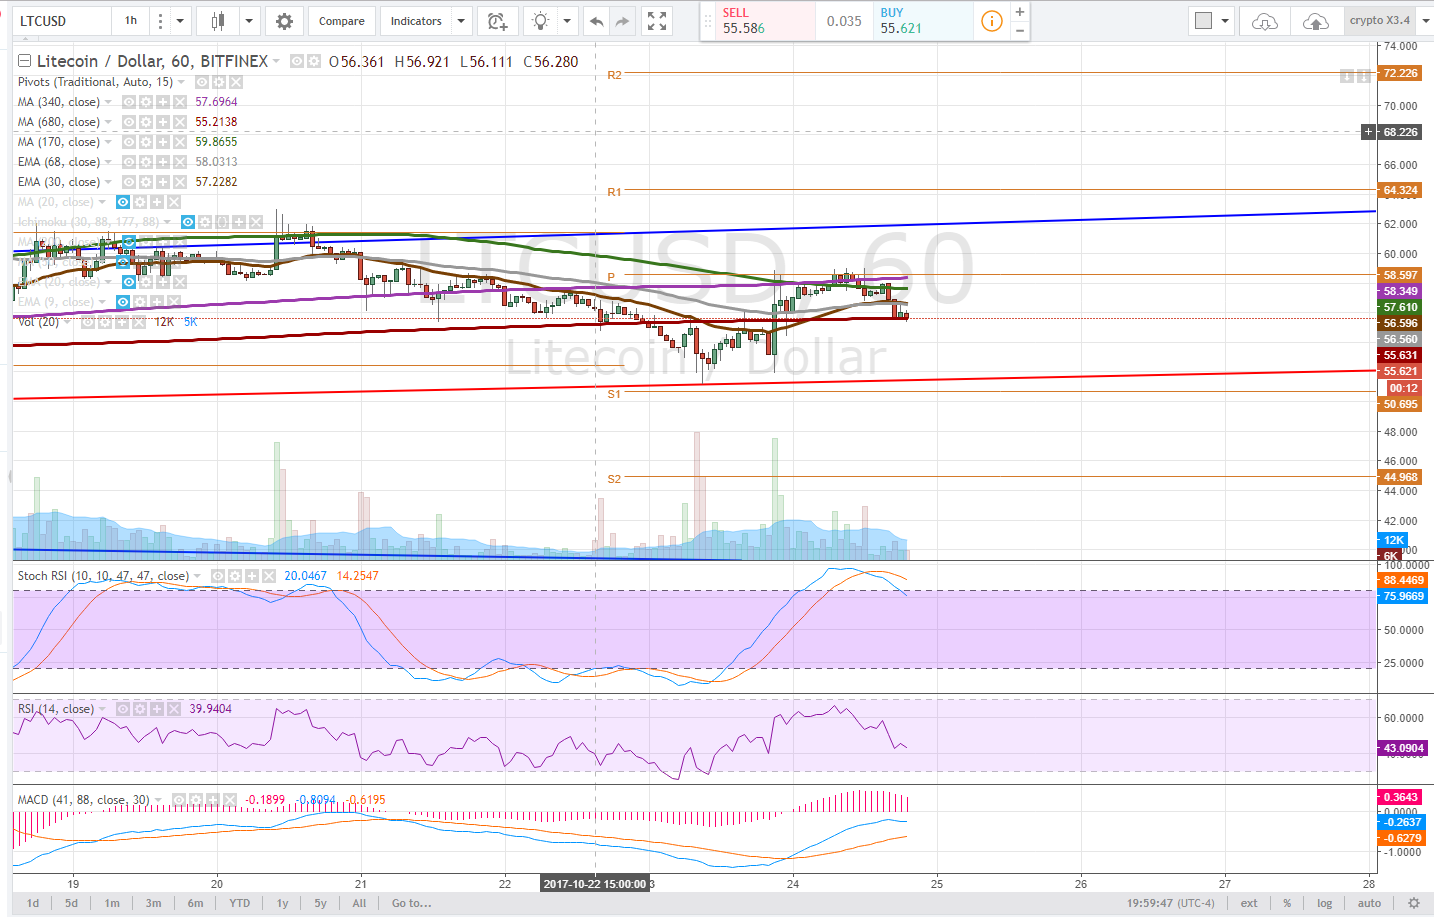Viewport: 1434px width, 917px height.
Task: Expand Litecoin / Dollar title dropdown arrow
Action: click(x=276, y=61)
